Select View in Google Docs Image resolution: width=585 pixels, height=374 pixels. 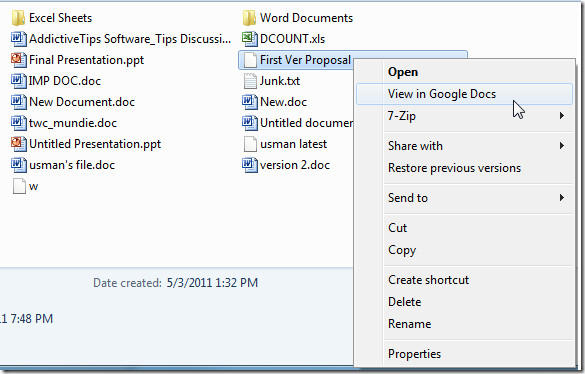464,94
